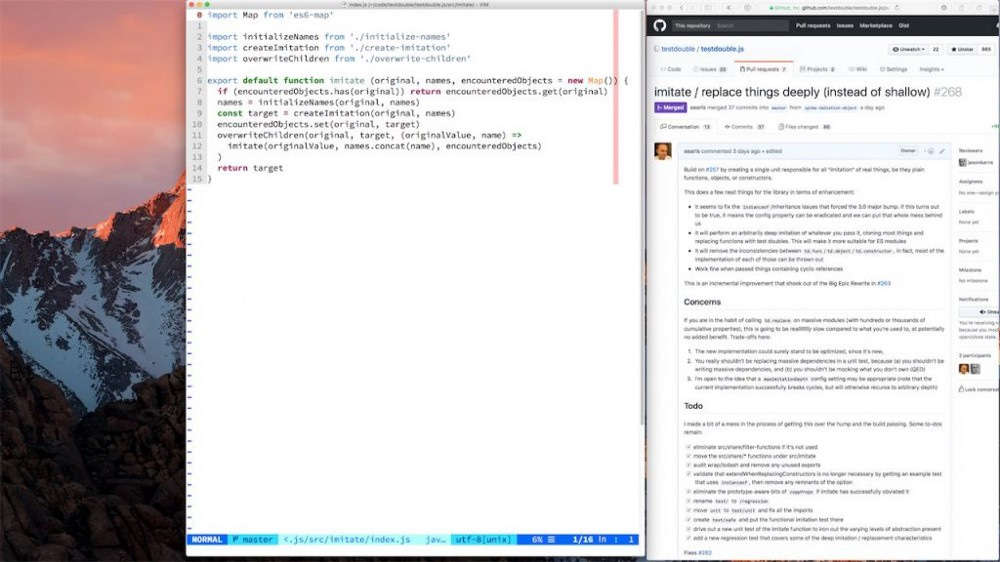Follow the #257 issue link
Viewport: 1000px width, 562px height.
(712, 170)
